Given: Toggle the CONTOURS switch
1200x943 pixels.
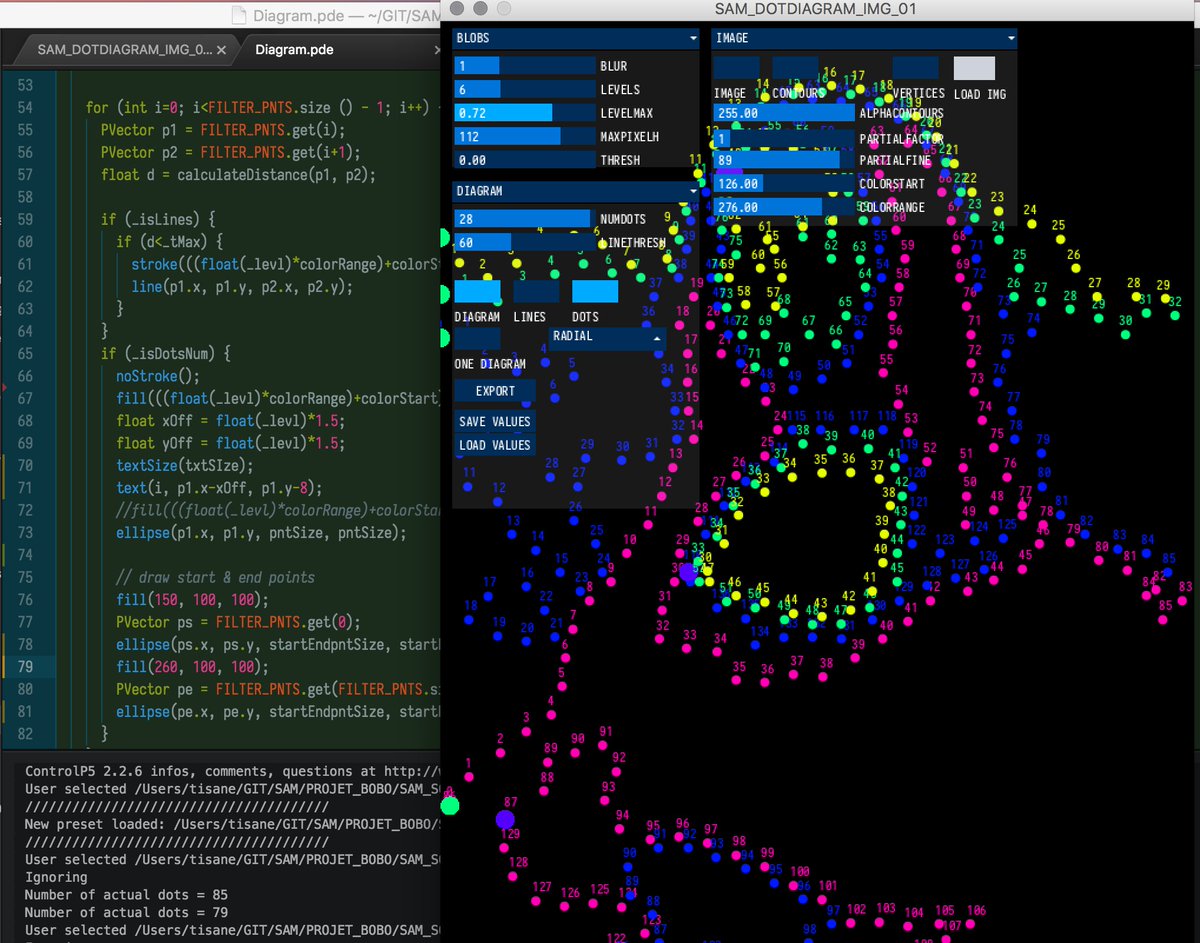Looking at the screenshot, I should (795, 68).
